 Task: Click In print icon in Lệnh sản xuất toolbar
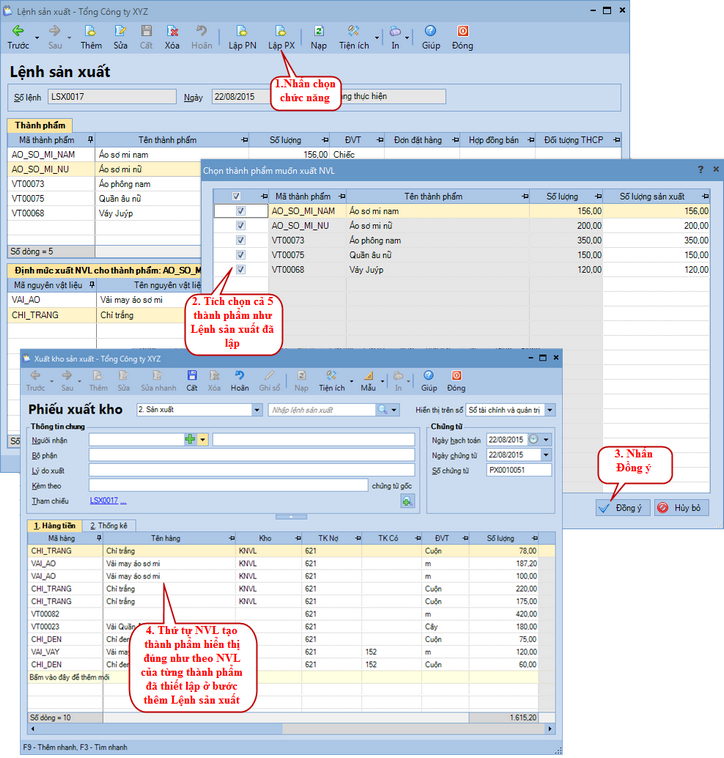395,31
